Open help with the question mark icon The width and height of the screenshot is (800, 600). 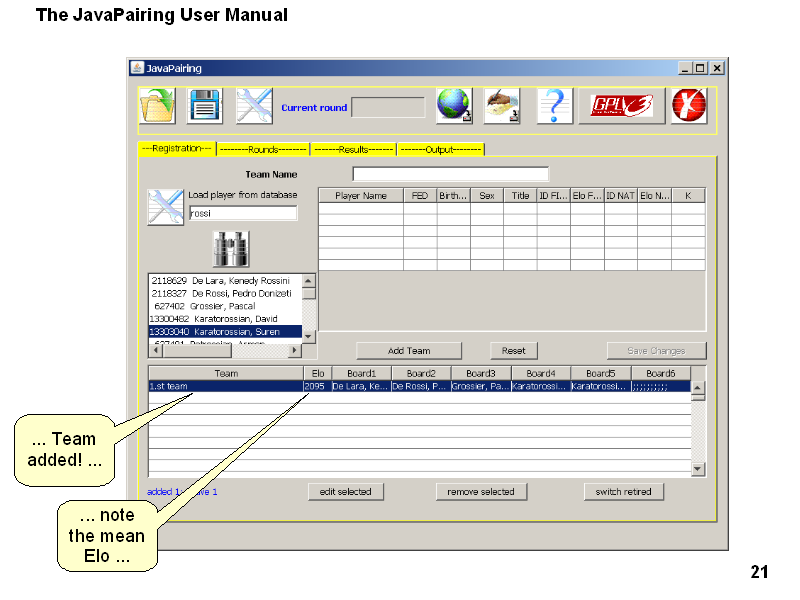[554, 106]
